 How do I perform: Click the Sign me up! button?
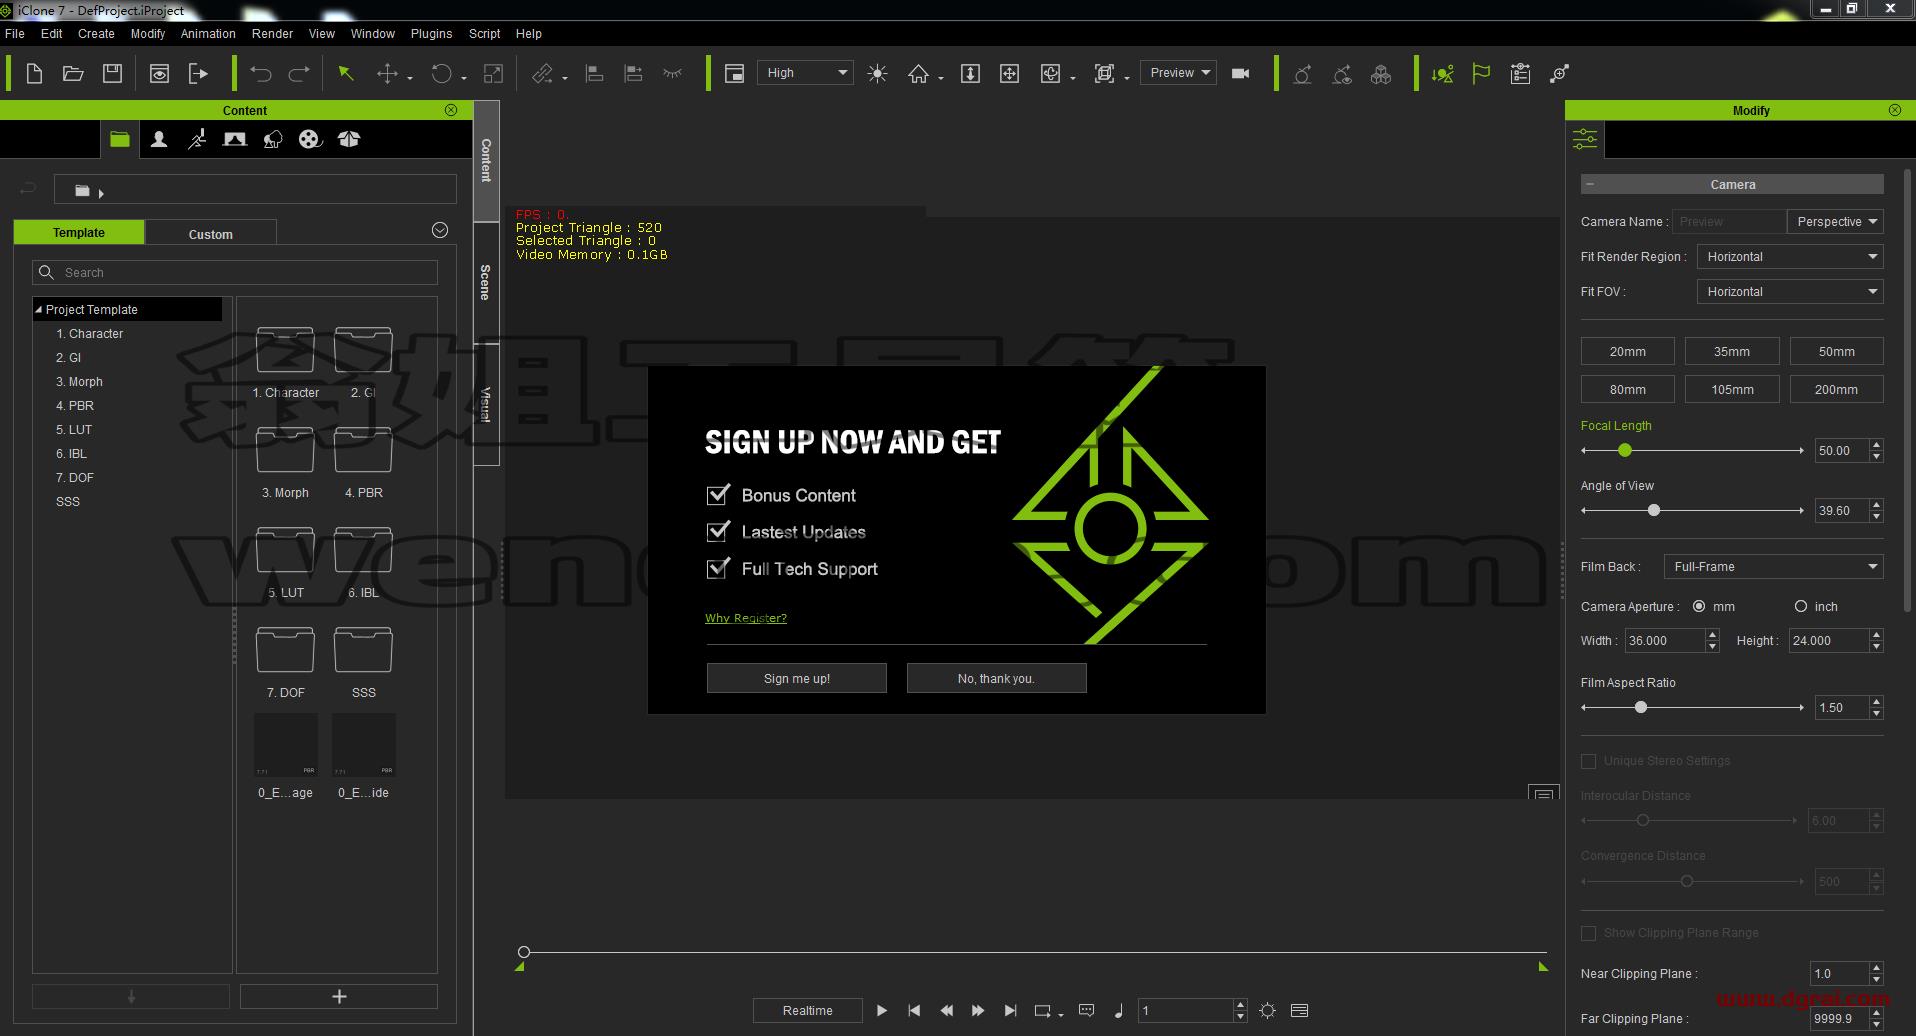797,678
